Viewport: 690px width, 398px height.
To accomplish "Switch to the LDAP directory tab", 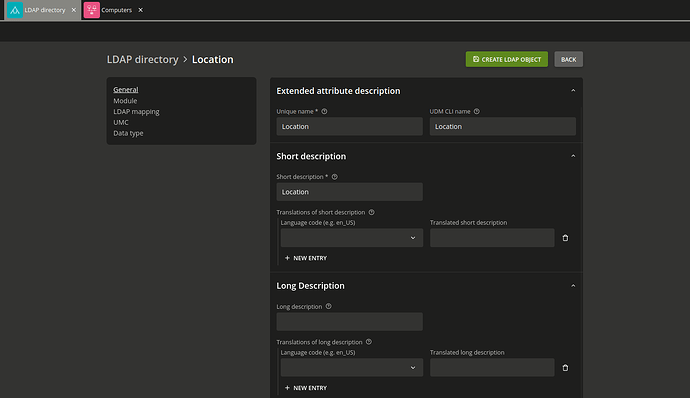I will click(x=43, y=10).
